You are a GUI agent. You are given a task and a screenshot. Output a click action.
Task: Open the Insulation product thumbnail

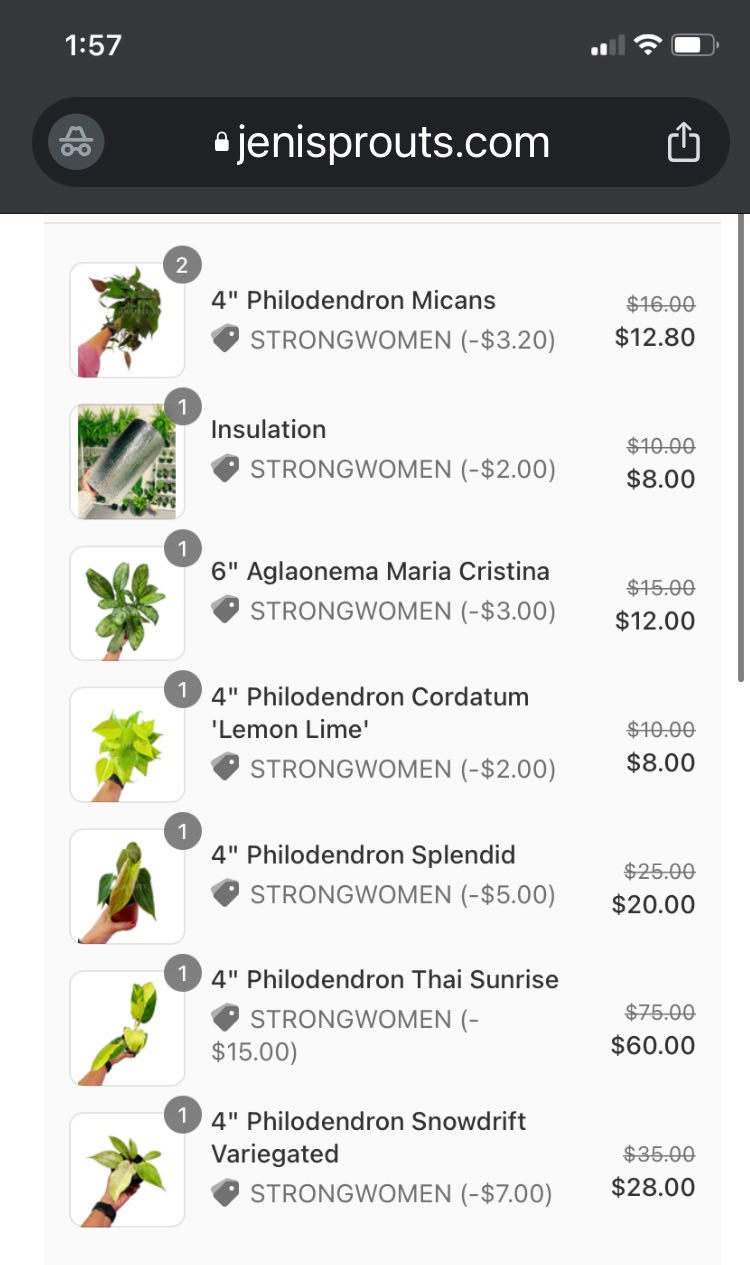pos(127,461)
